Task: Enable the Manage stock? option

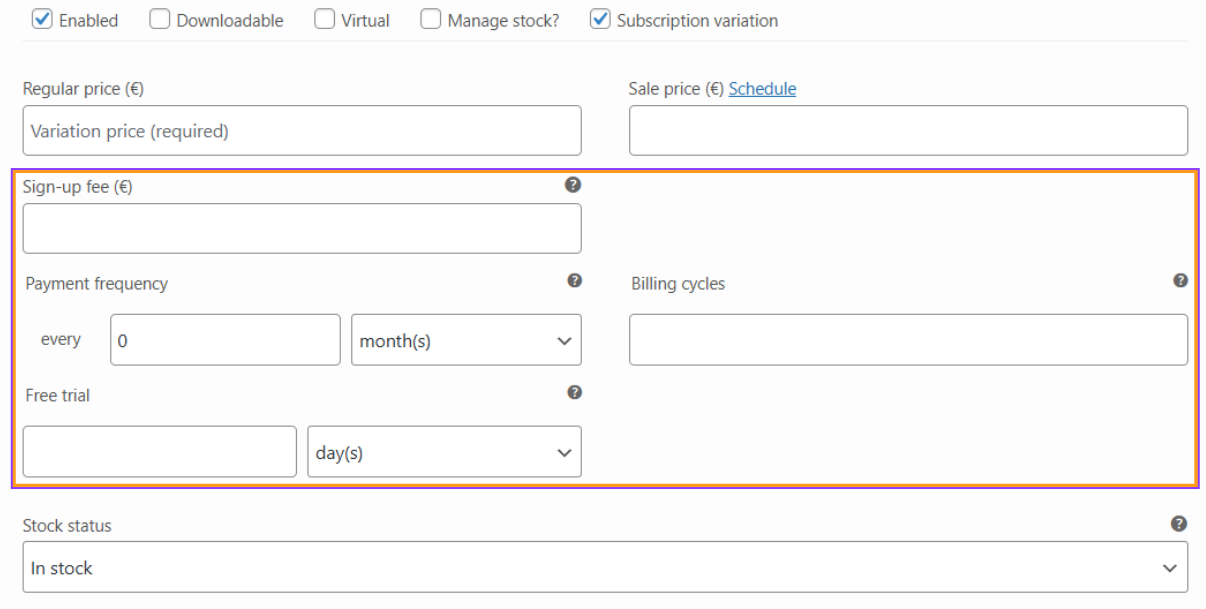Action: [431, 20]
